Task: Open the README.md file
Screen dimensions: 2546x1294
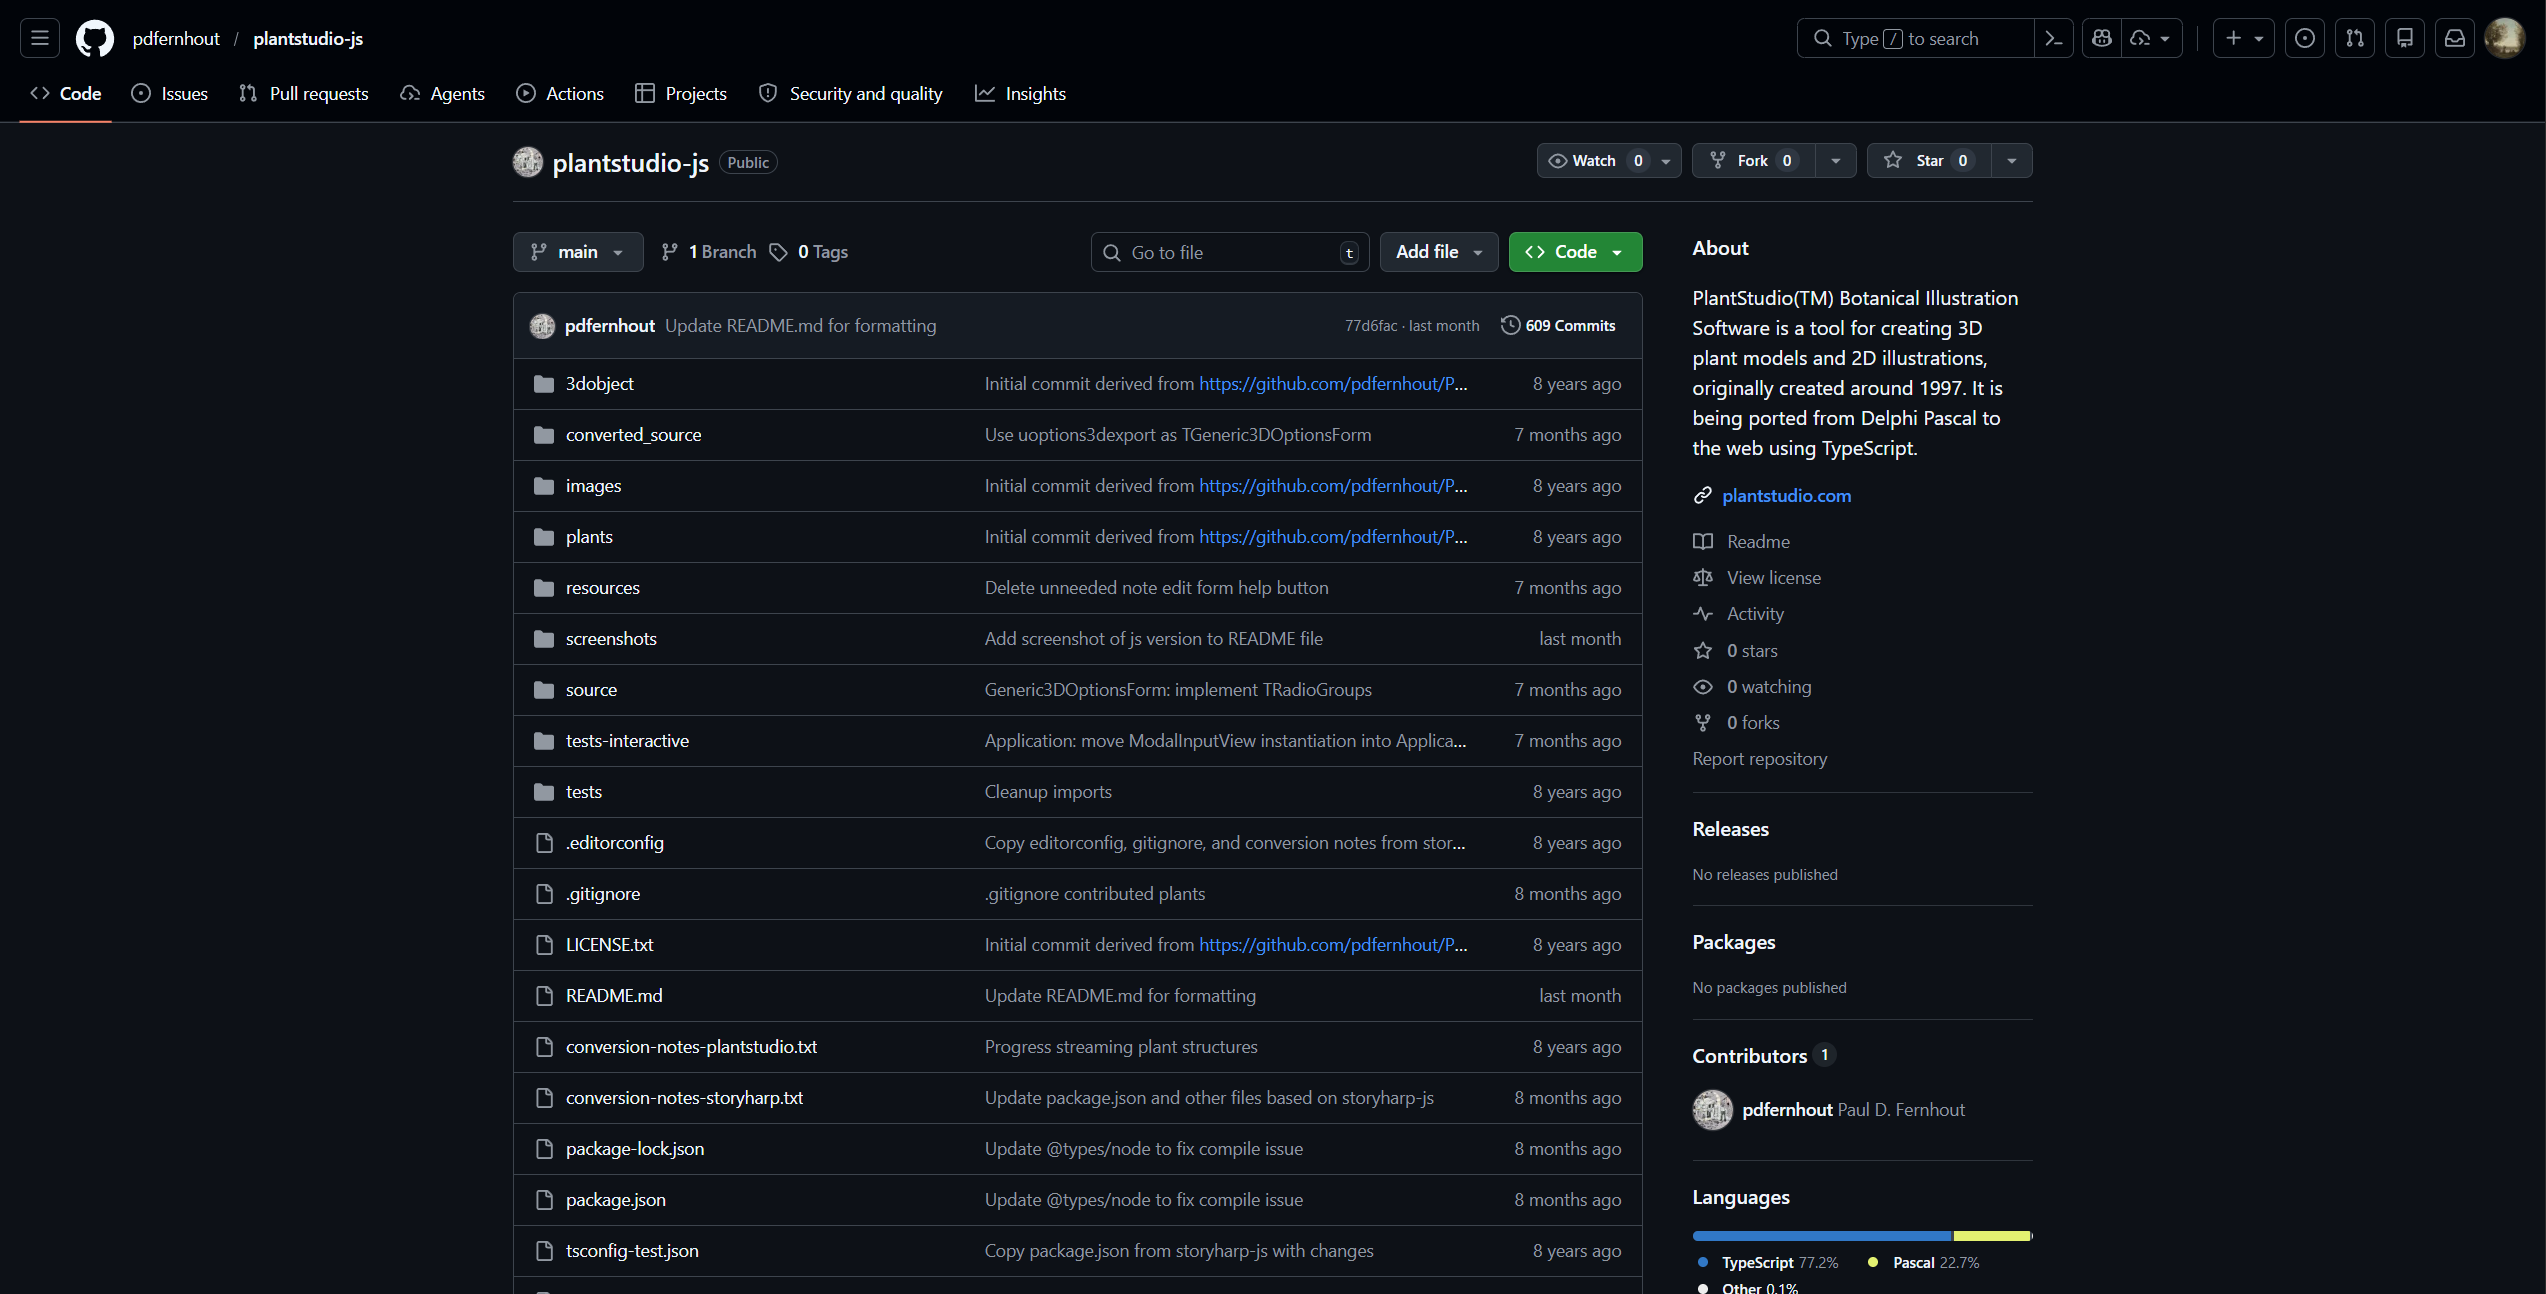Action: point(613,995)
